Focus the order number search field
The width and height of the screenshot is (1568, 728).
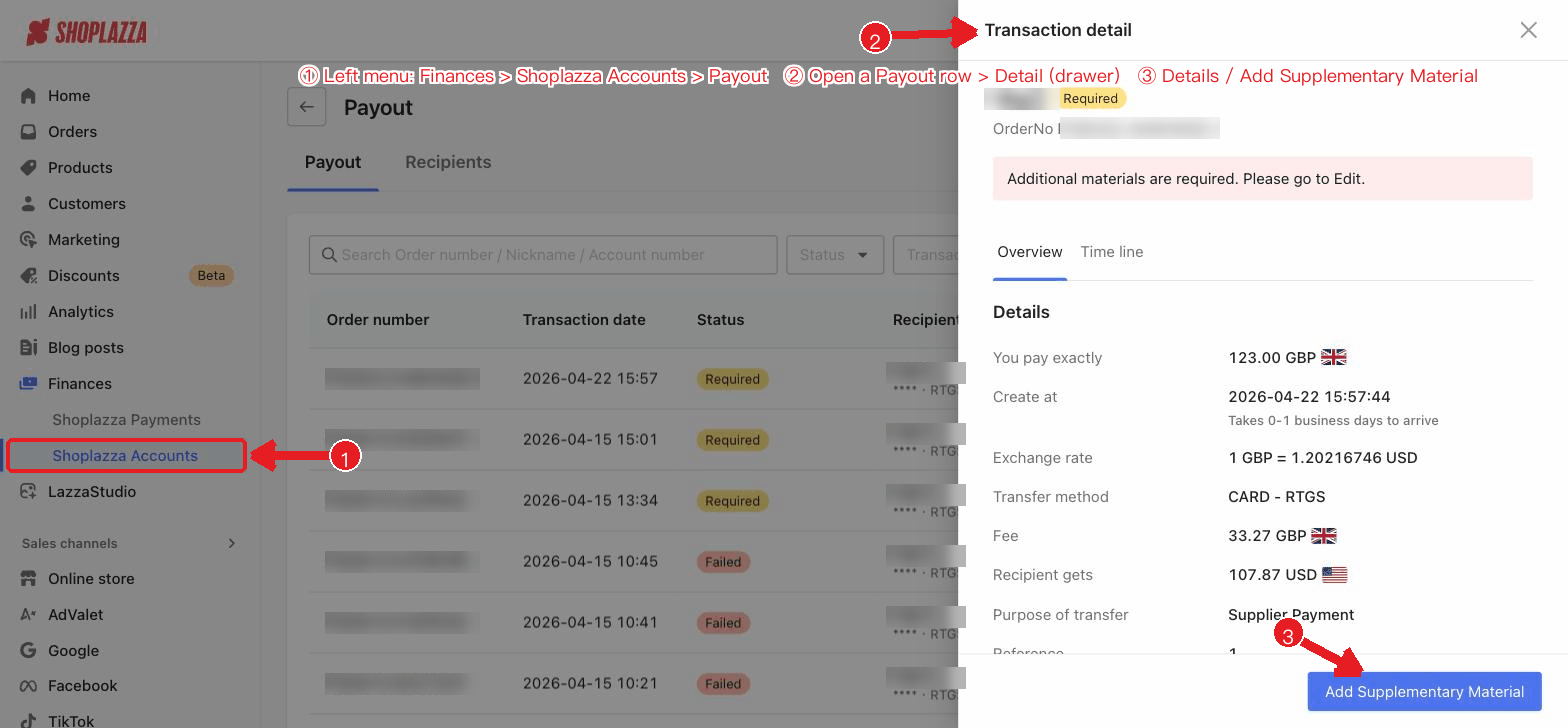click(x=543, y=255)
